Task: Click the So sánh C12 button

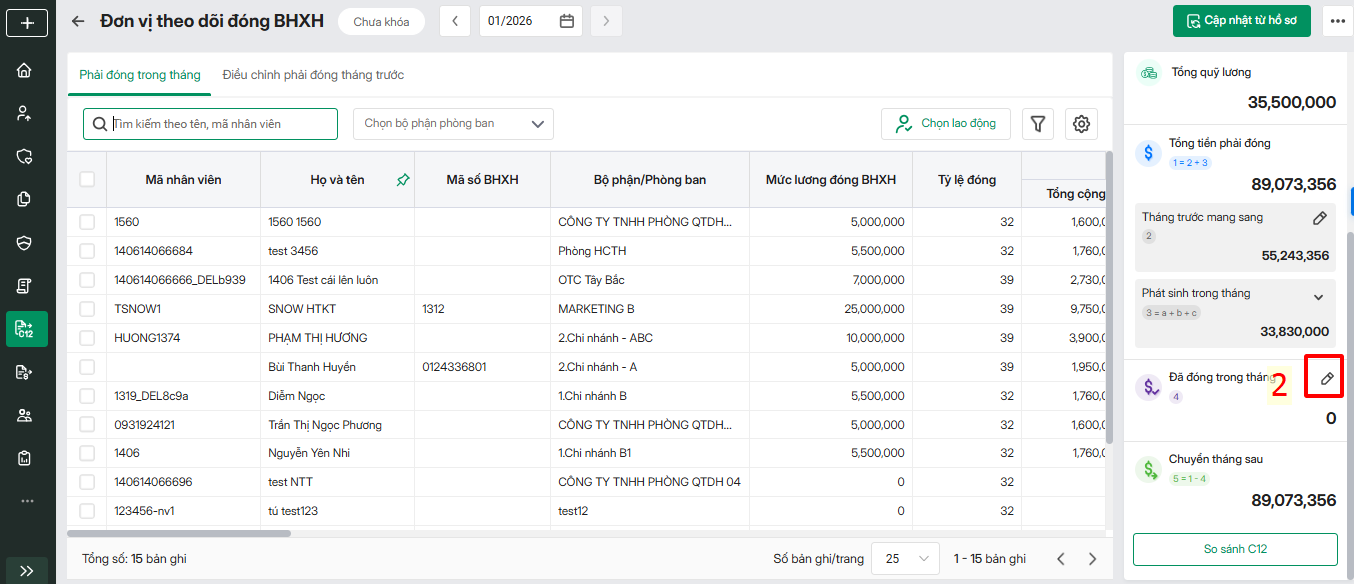Action: tap(1235, 549)
